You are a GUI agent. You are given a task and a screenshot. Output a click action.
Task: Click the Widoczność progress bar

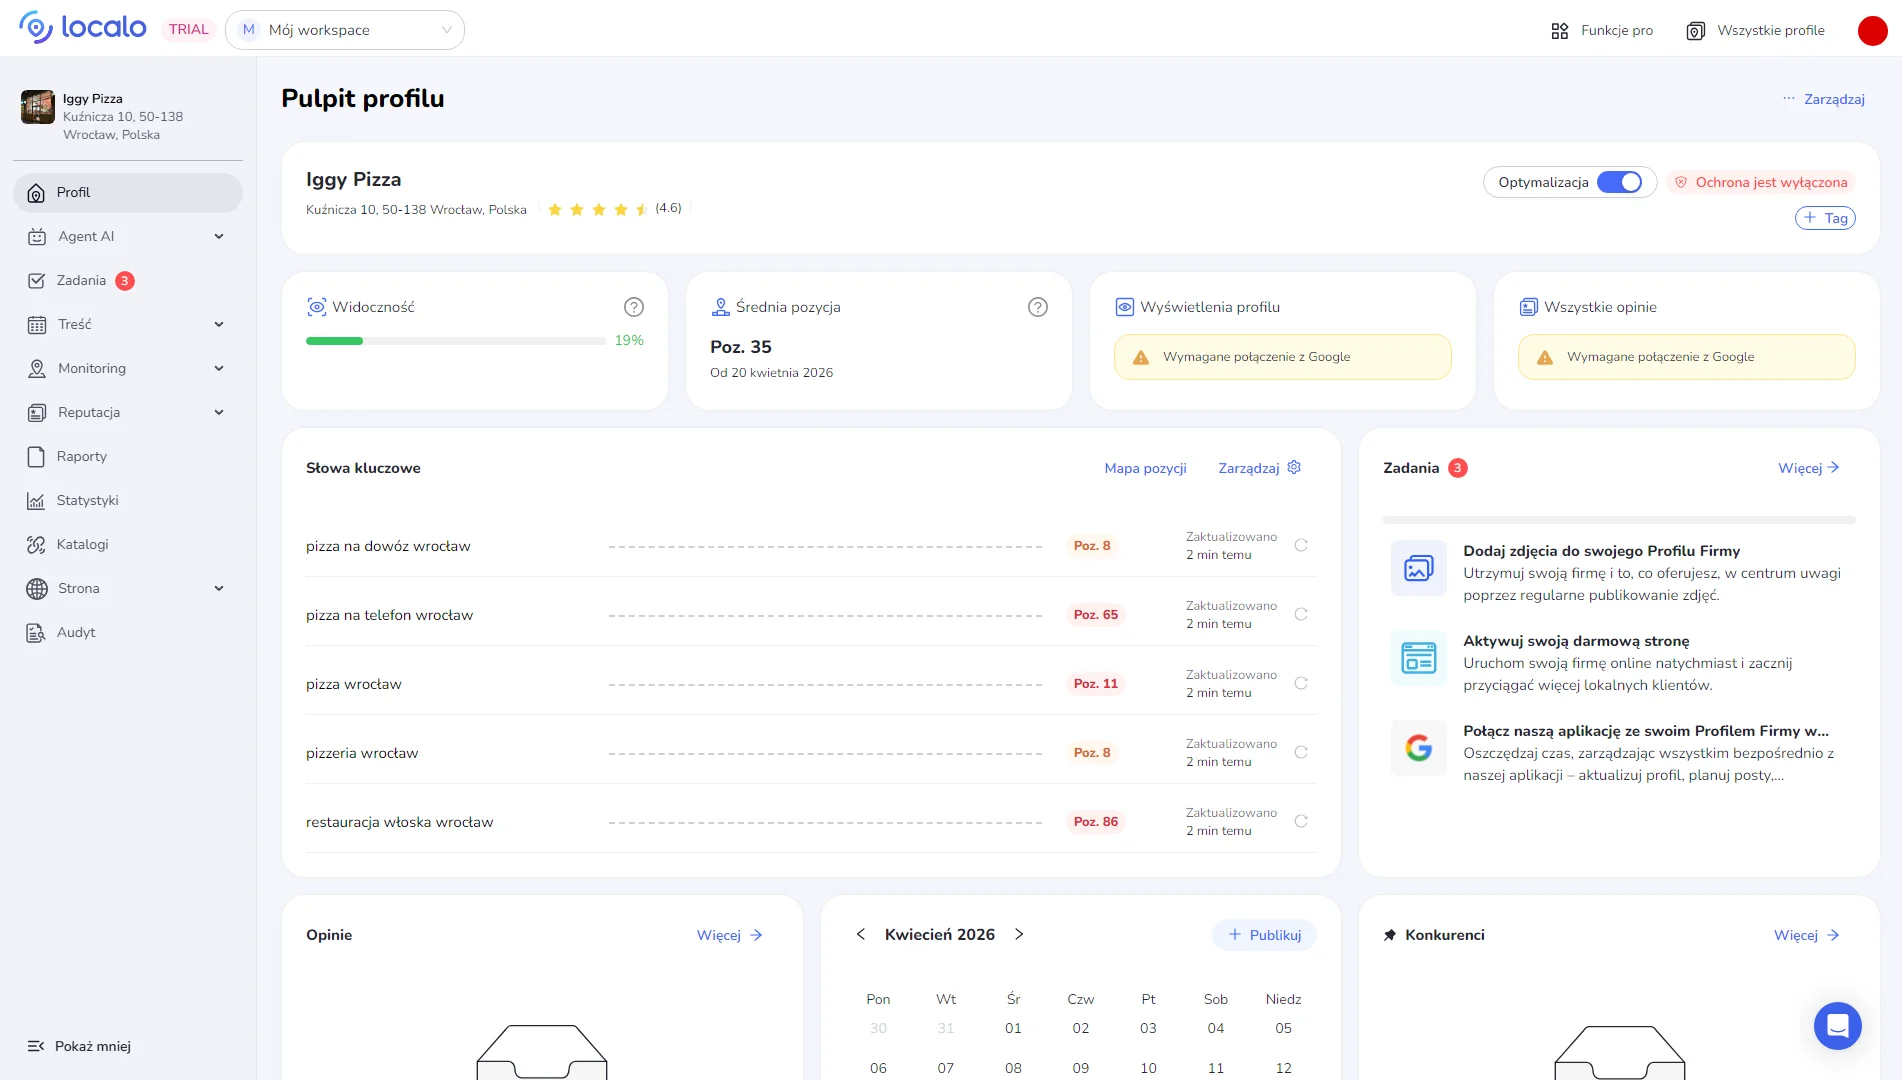click(455, 341)
